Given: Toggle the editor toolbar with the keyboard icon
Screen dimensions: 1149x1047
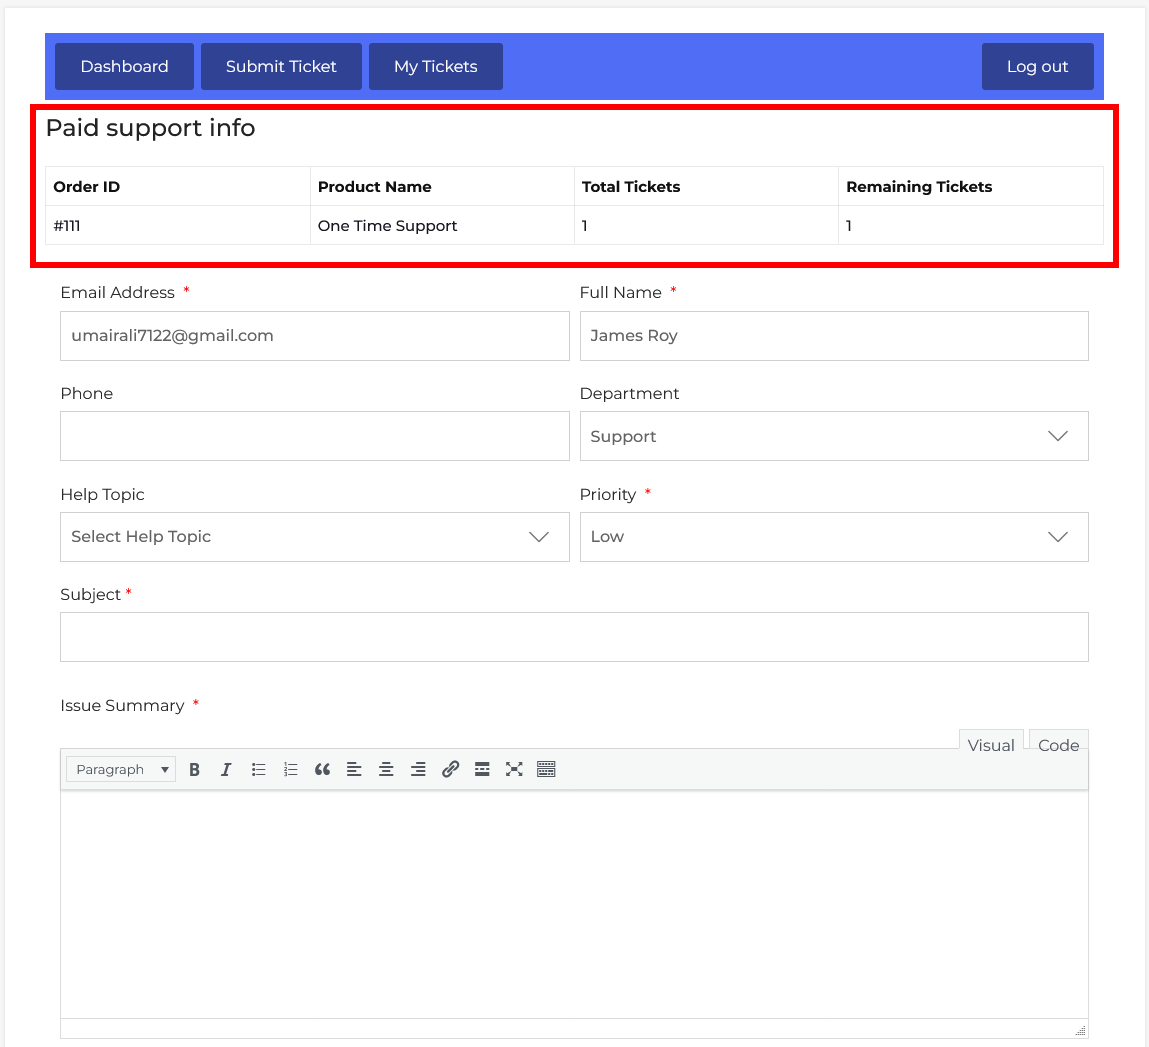Looking at the screenshot, I should coord(546,769).
